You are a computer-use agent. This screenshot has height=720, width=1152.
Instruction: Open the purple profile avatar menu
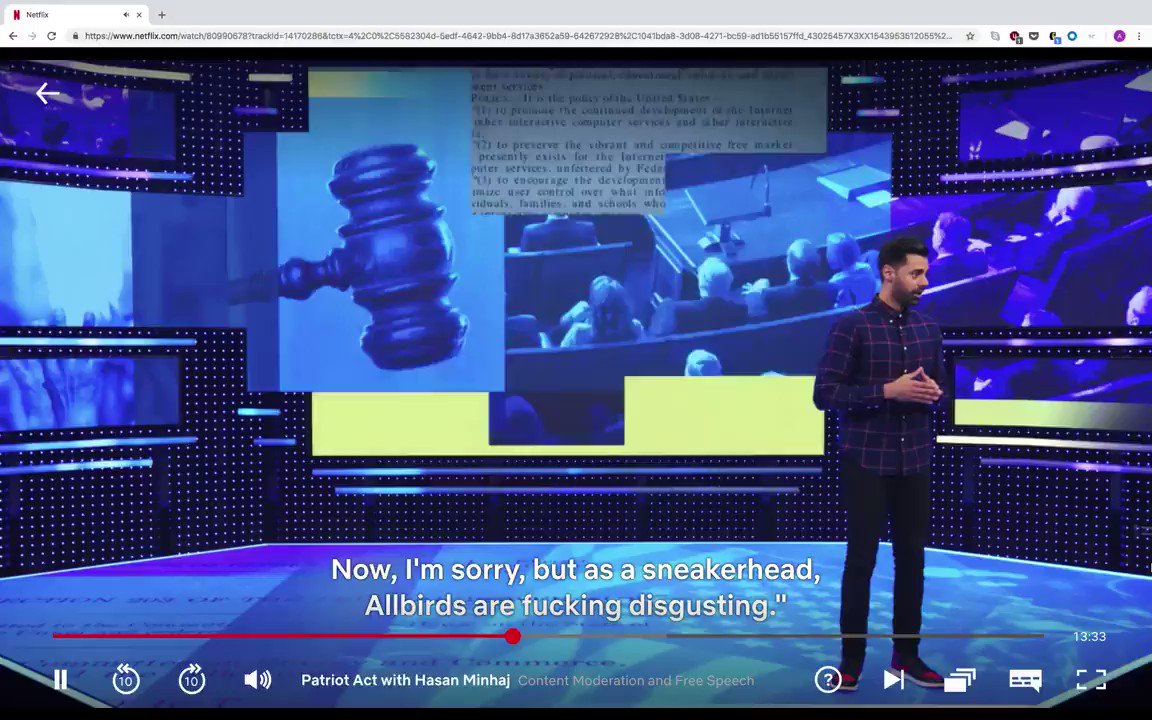(x=1119, y=35)
